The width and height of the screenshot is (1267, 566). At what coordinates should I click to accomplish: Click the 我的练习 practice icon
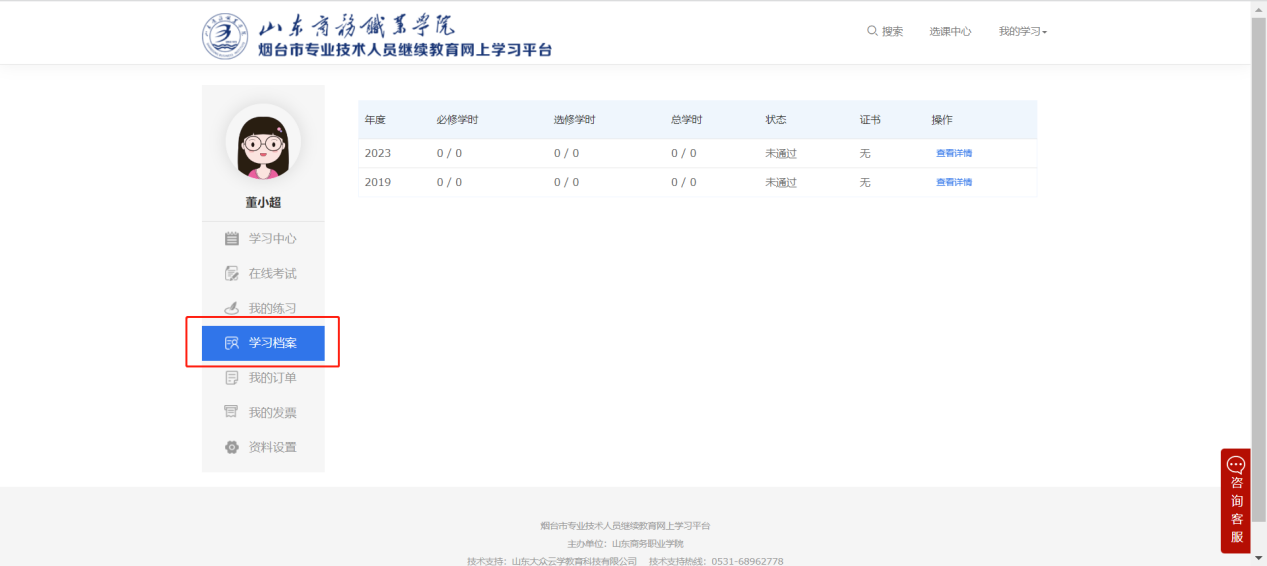pos(232,308)
